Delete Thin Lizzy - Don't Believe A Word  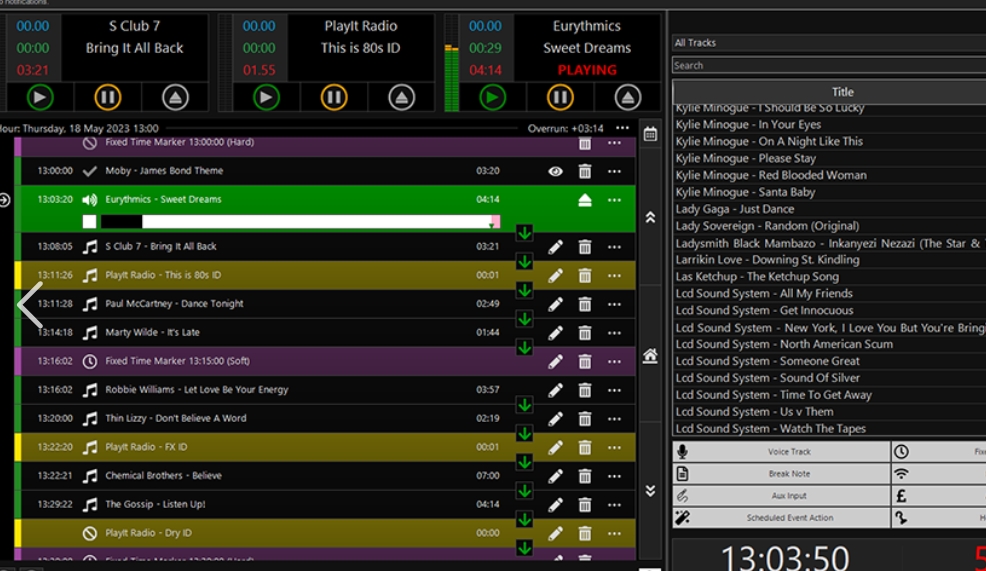tap(585, 419)
